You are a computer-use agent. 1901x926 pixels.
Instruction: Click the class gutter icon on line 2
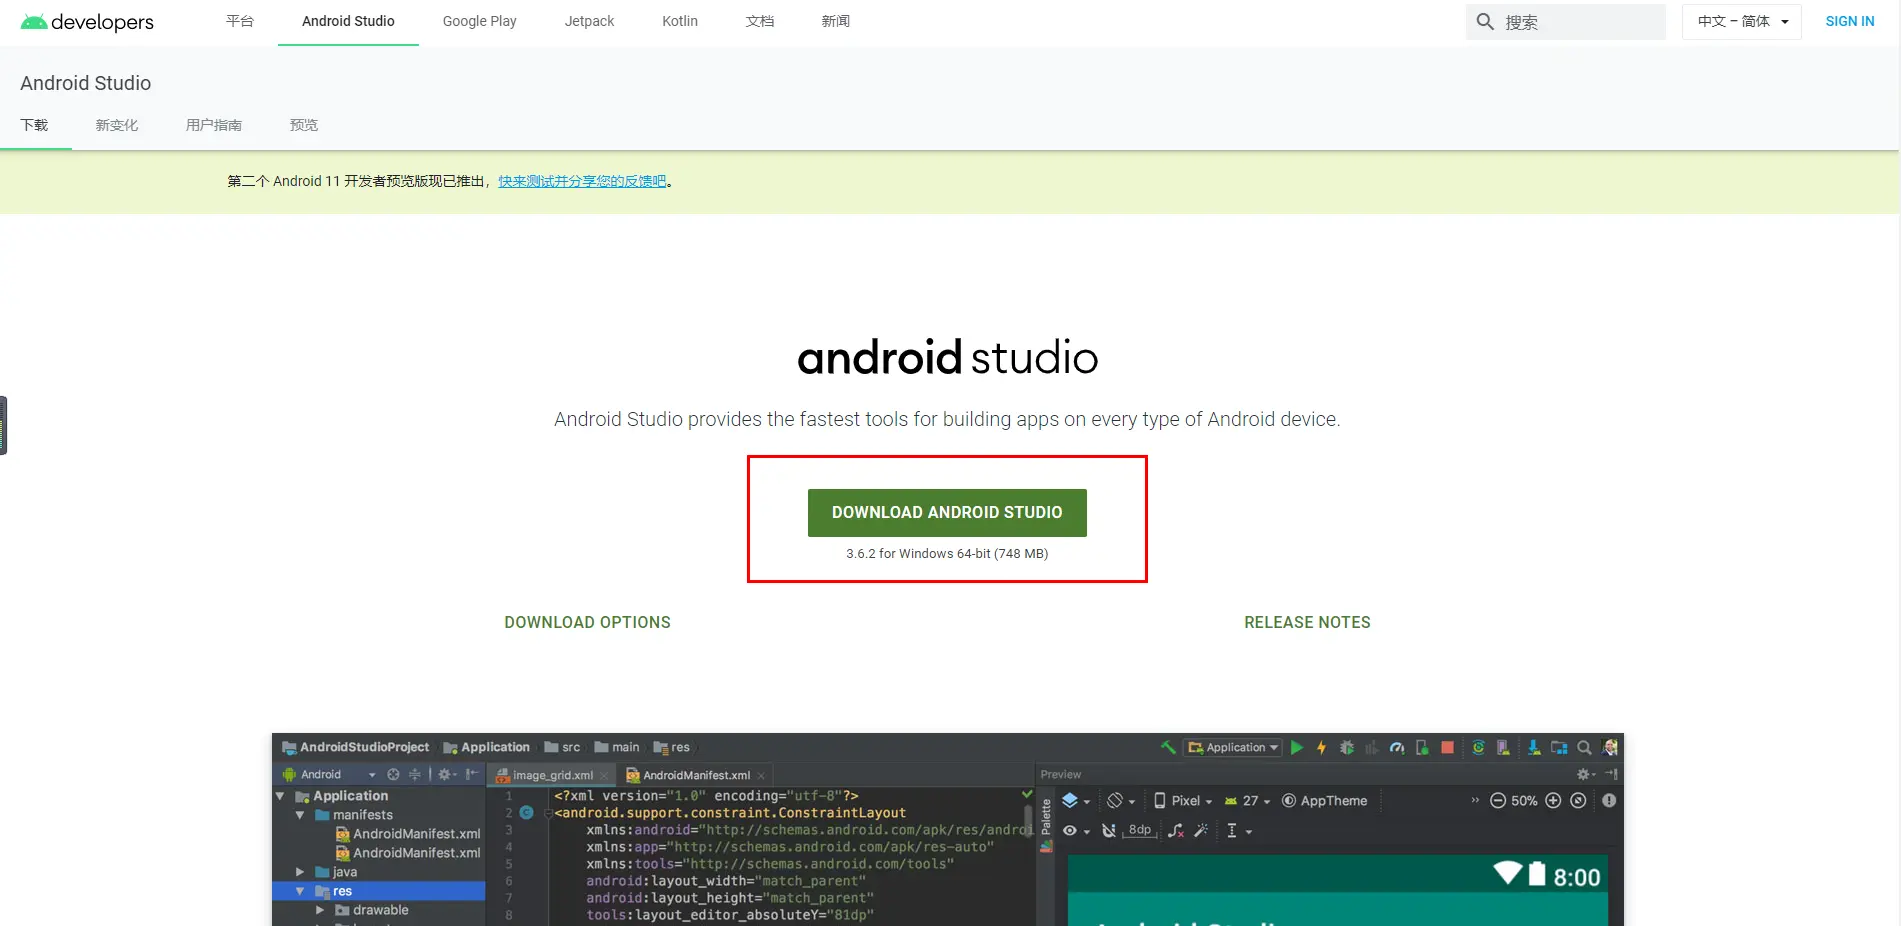pyautogui.click(x=526, y=812)
